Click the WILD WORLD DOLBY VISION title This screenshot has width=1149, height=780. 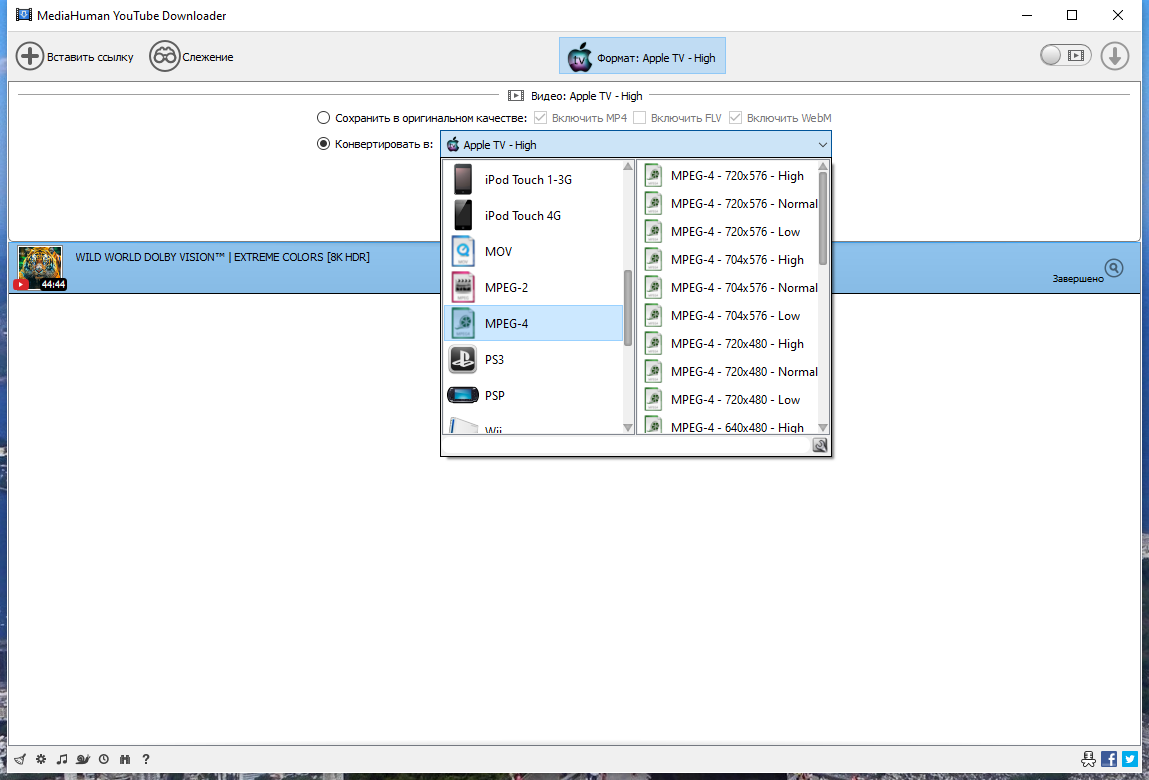click(223, 257)
